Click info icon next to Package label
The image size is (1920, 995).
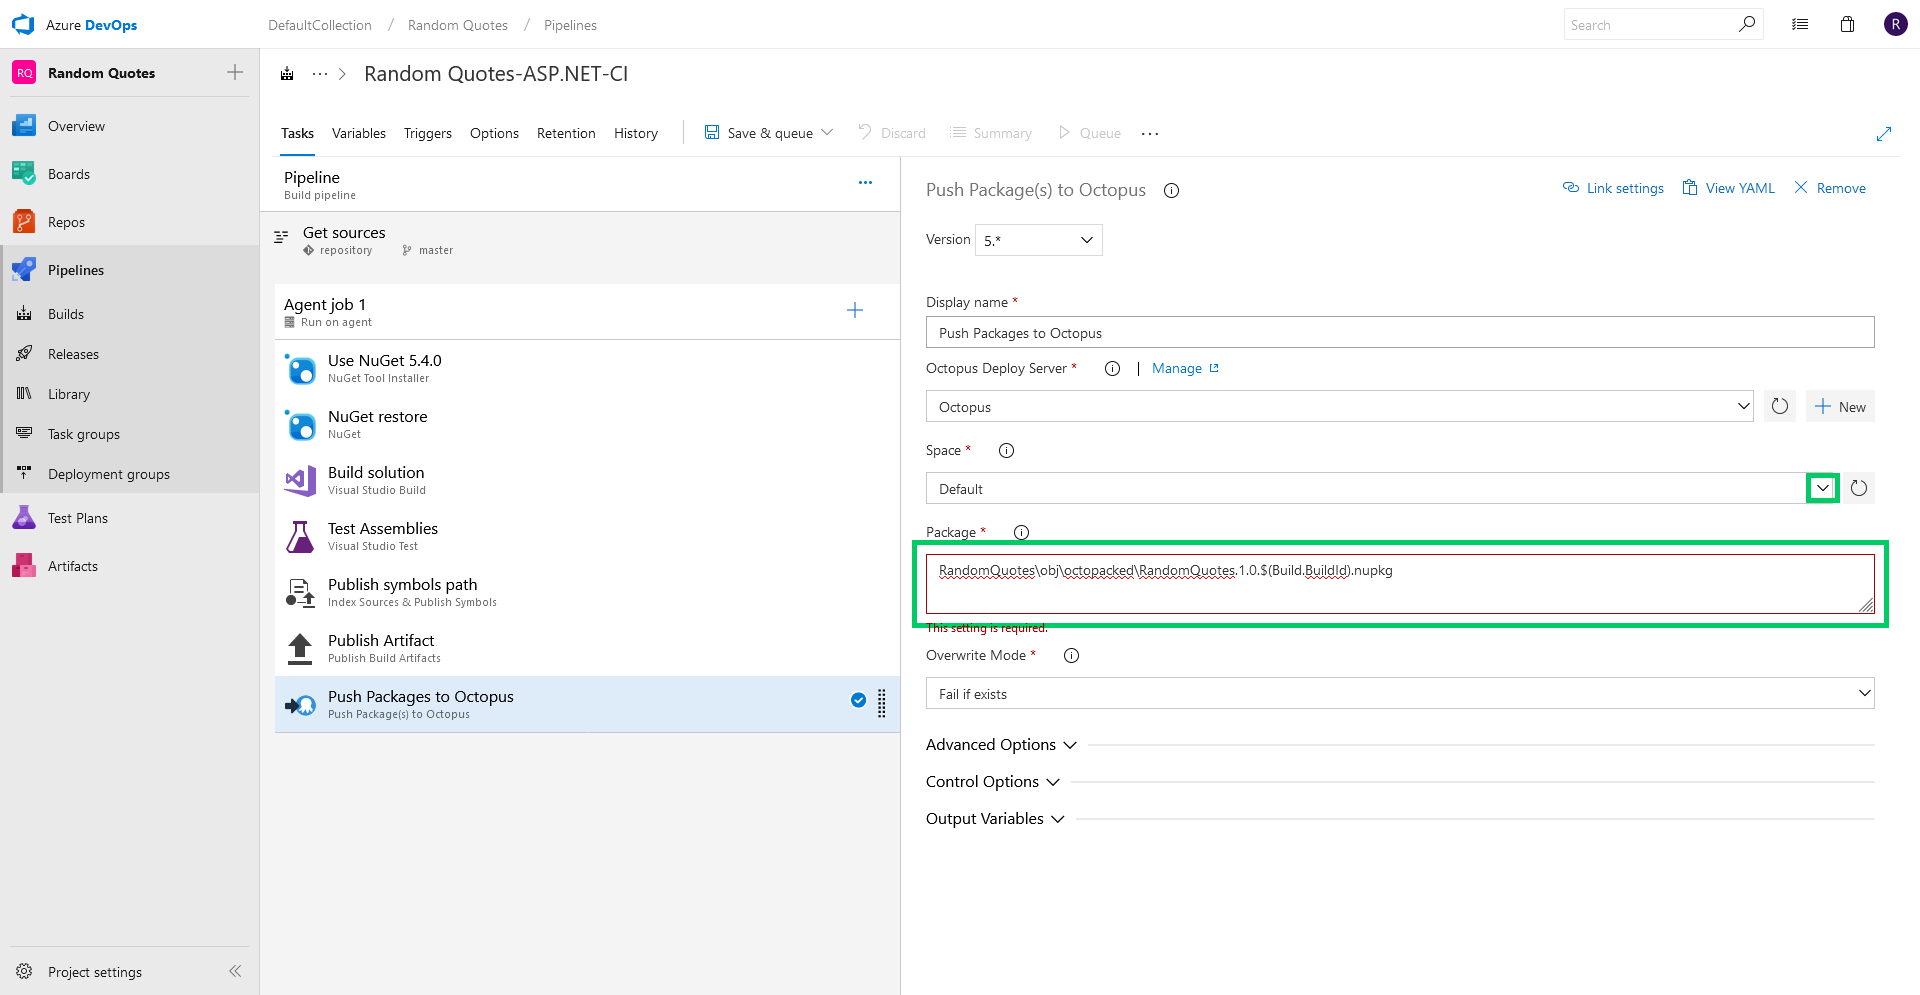[x=1021, y=532]
